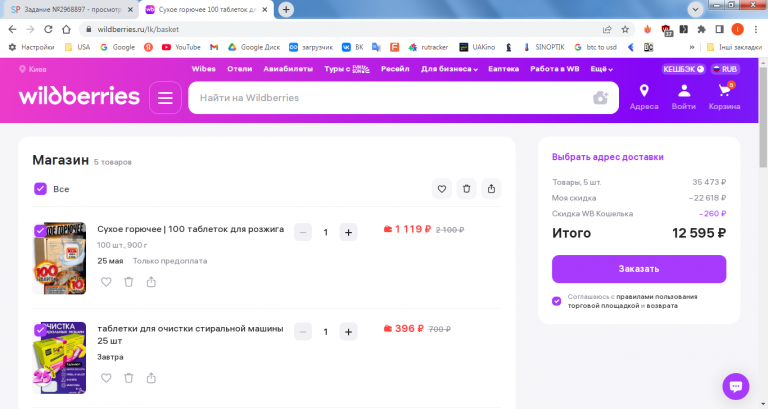Screen dimensions: 768x409
Task: Open the Wibes menu link
Action: click(x=203, y=69)
